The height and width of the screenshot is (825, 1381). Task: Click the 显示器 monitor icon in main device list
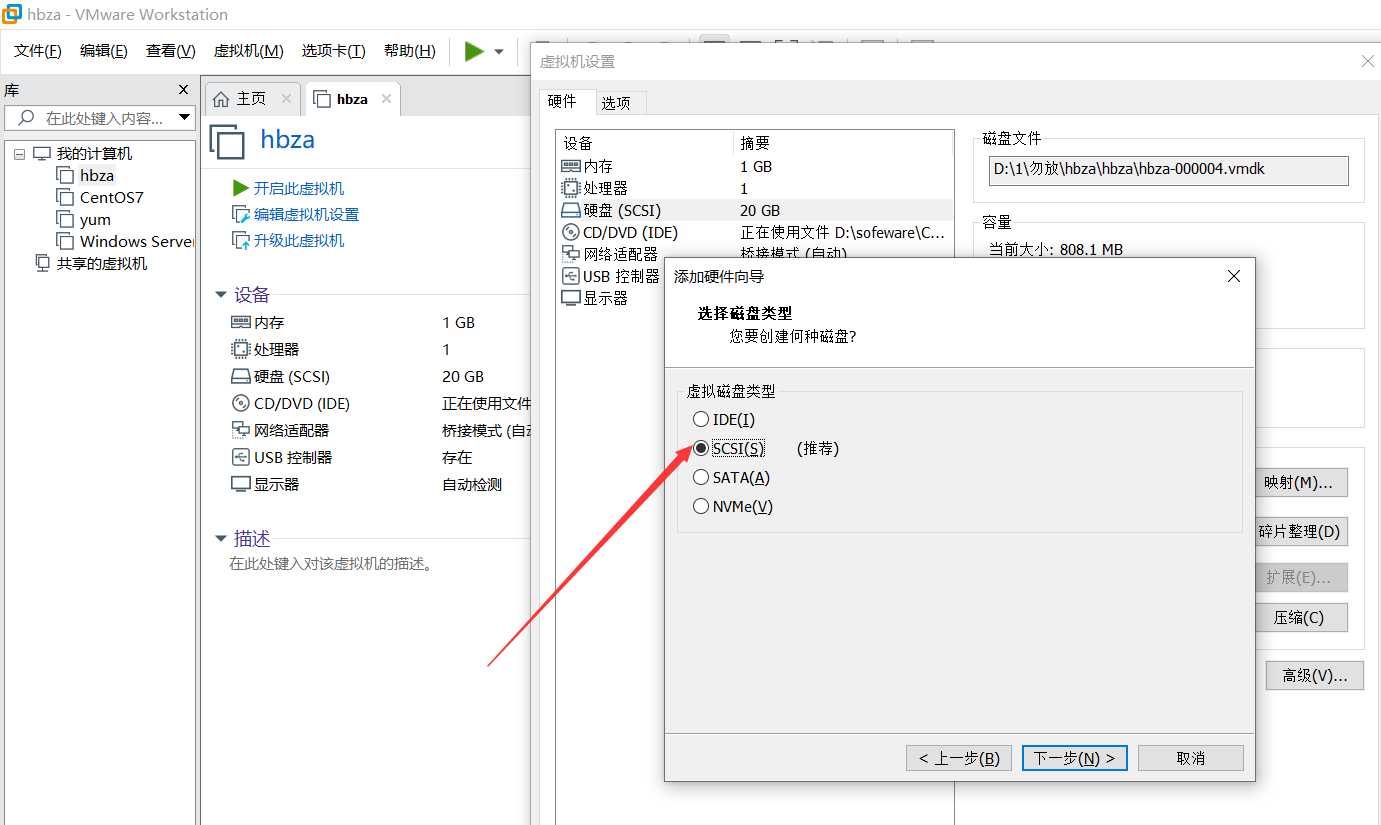[240, 484]
